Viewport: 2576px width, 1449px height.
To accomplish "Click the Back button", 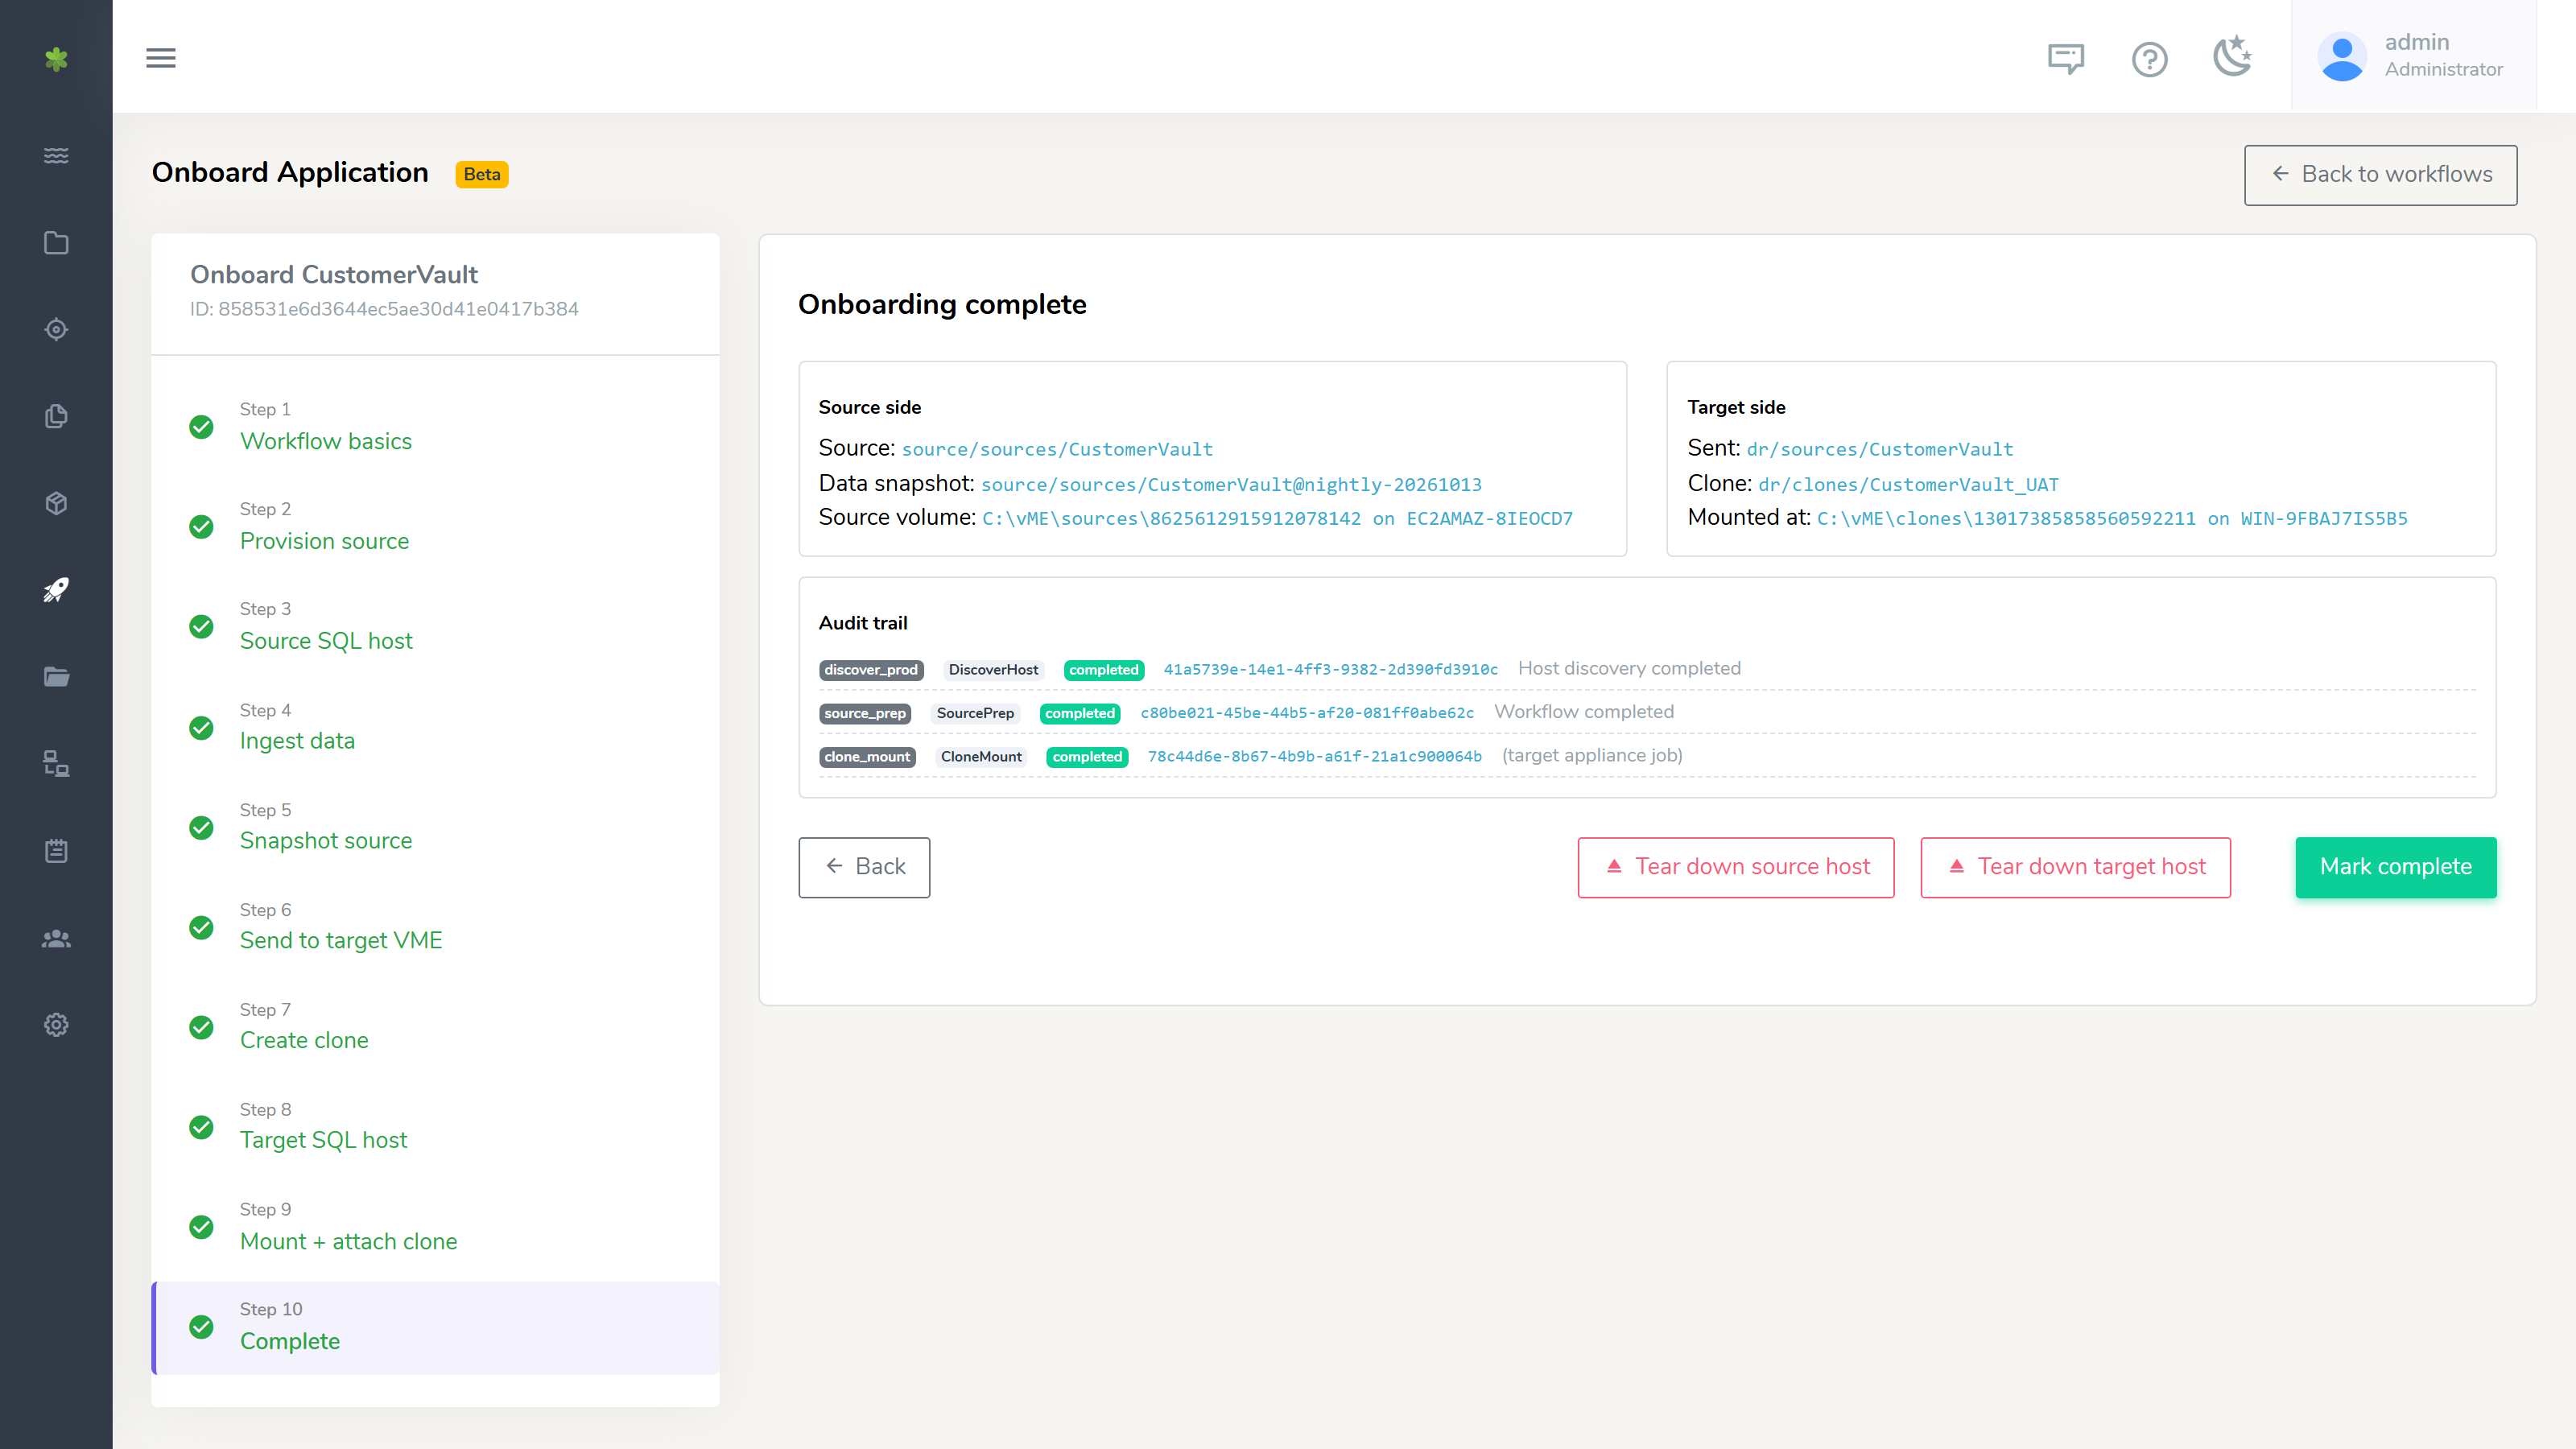I will pos(864,867).
